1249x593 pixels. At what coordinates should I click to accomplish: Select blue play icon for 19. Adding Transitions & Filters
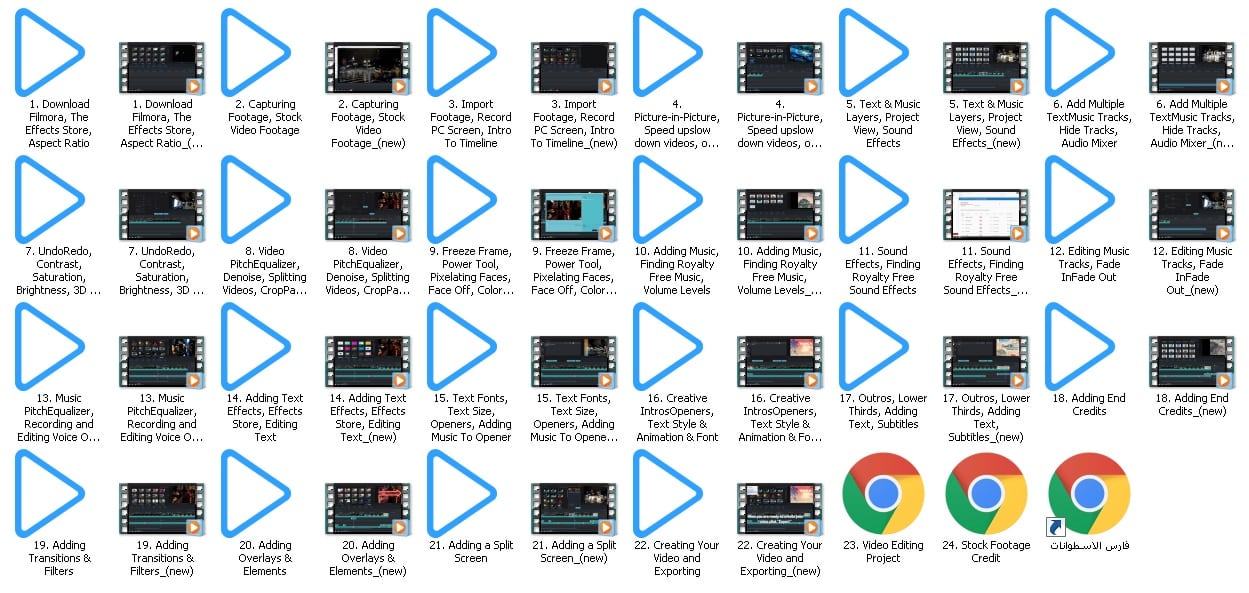tap(50, 493)
